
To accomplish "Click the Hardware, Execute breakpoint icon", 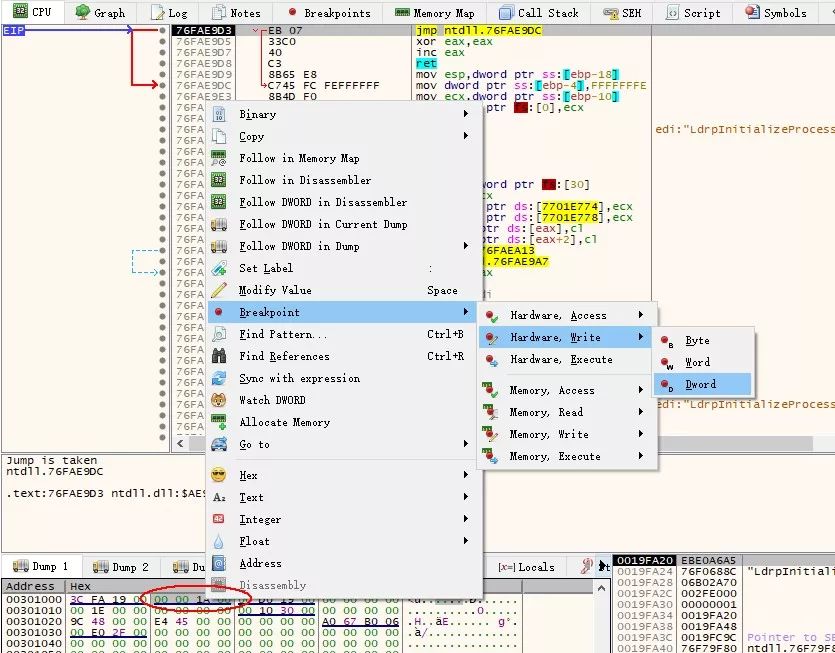I will pos(492,360).
